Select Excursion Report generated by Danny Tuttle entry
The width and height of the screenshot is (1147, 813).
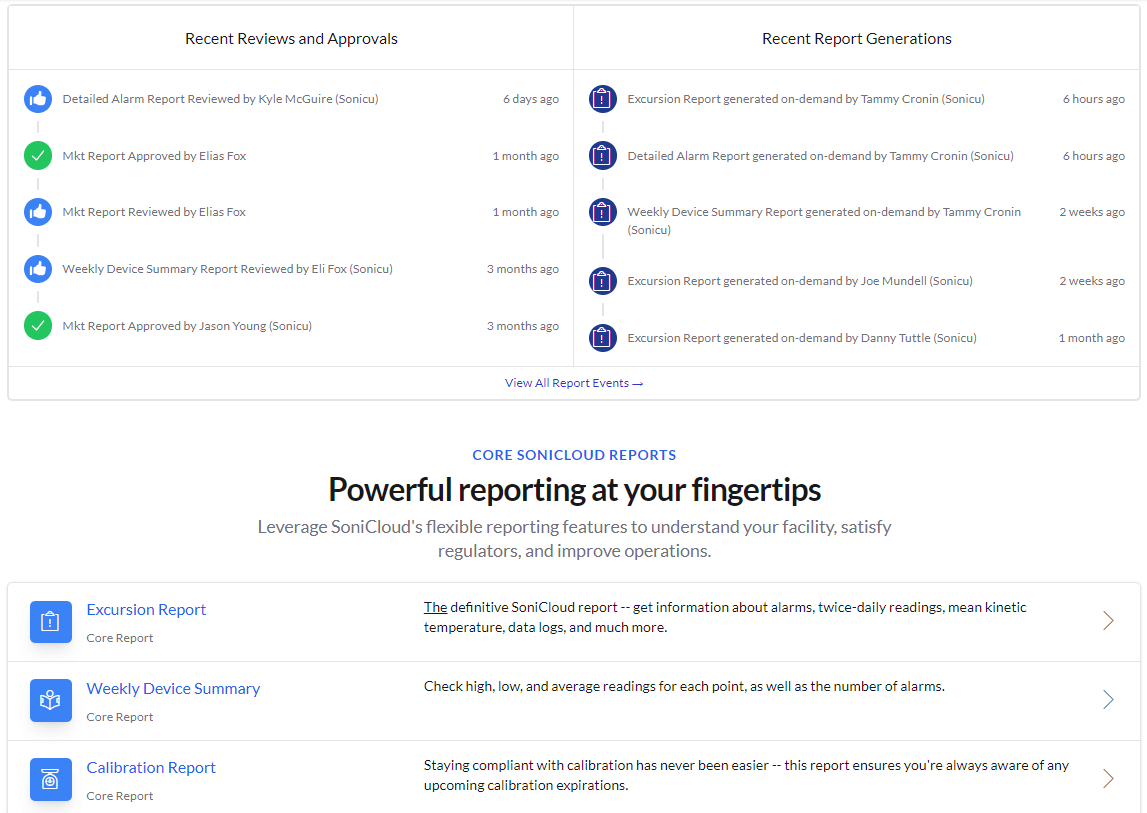coord(802,338)
